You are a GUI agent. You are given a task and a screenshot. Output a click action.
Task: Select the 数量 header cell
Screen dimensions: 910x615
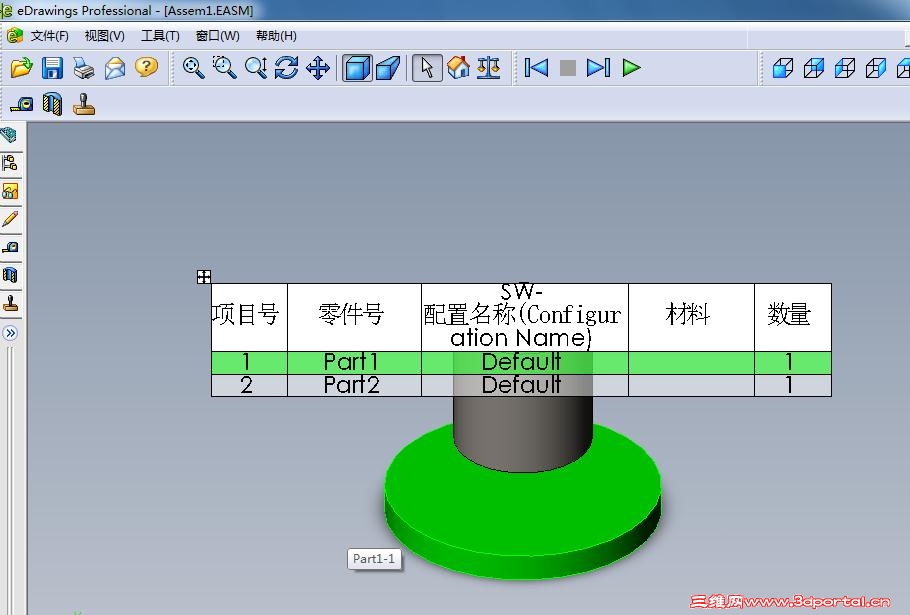pyautogui.click(x=793, y=317)
